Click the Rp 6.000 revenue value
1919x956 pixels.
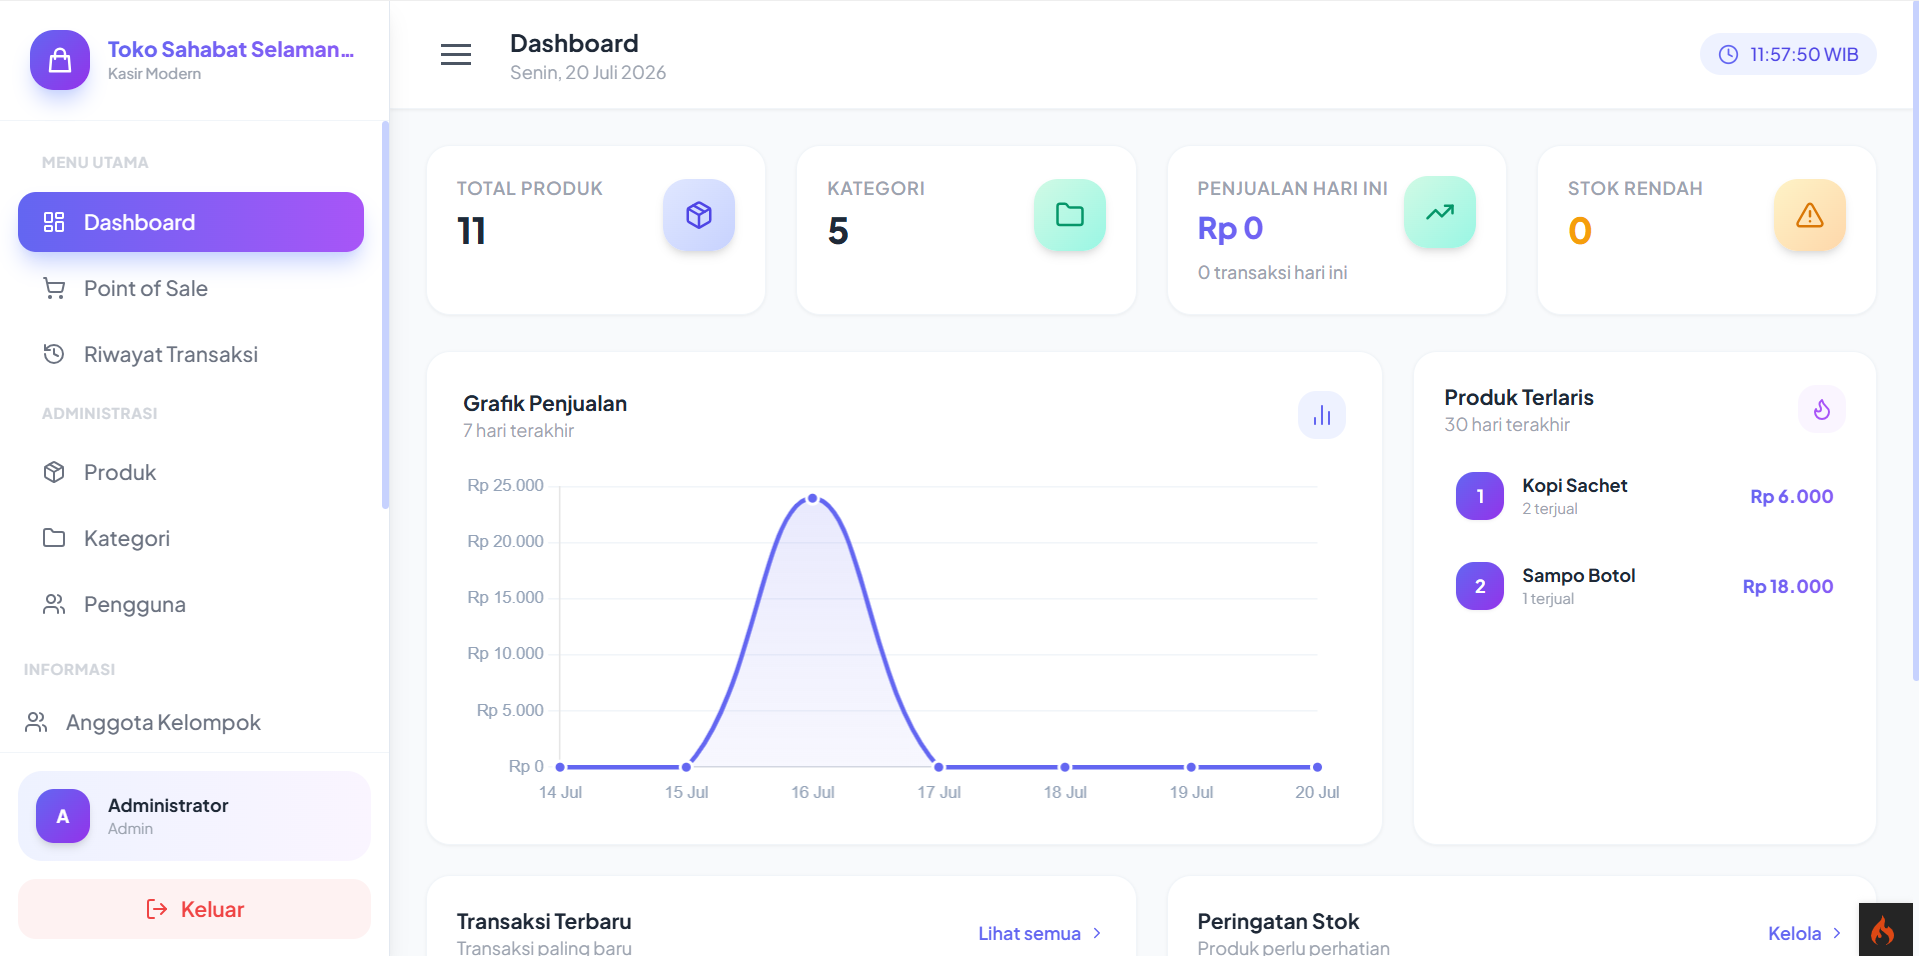pyautogui.click(x=1791, y=496)
